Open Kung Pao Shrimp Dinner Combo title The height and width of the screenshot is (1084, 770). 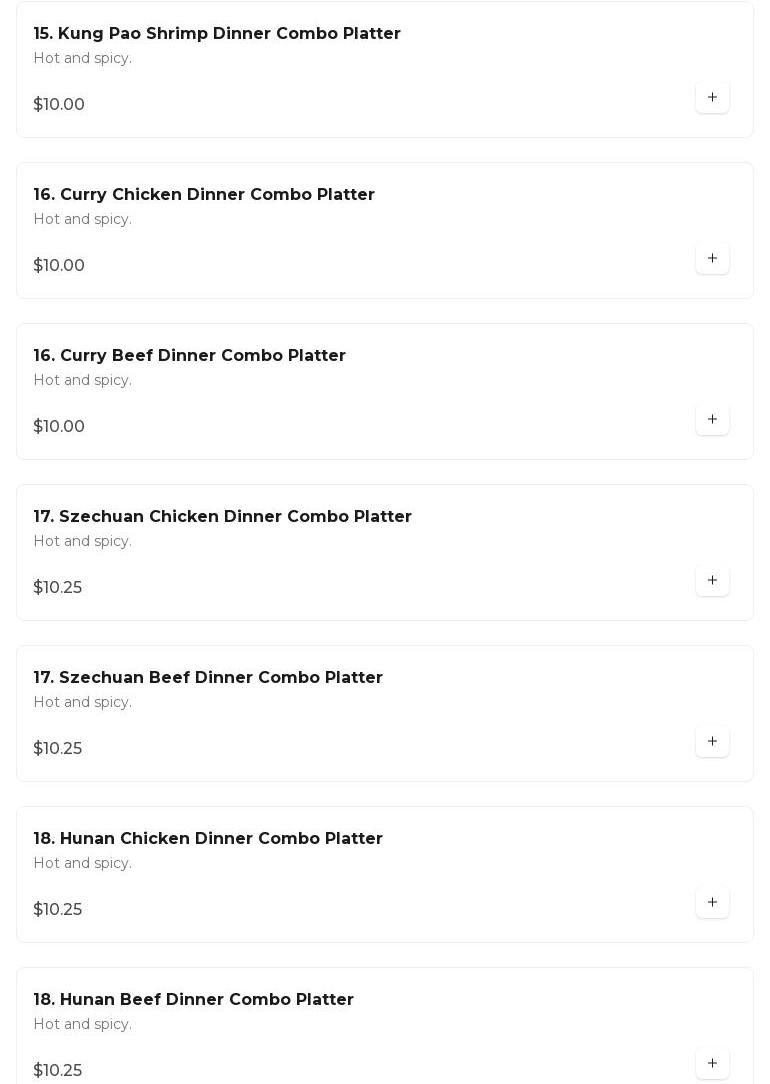click(217, 34)
